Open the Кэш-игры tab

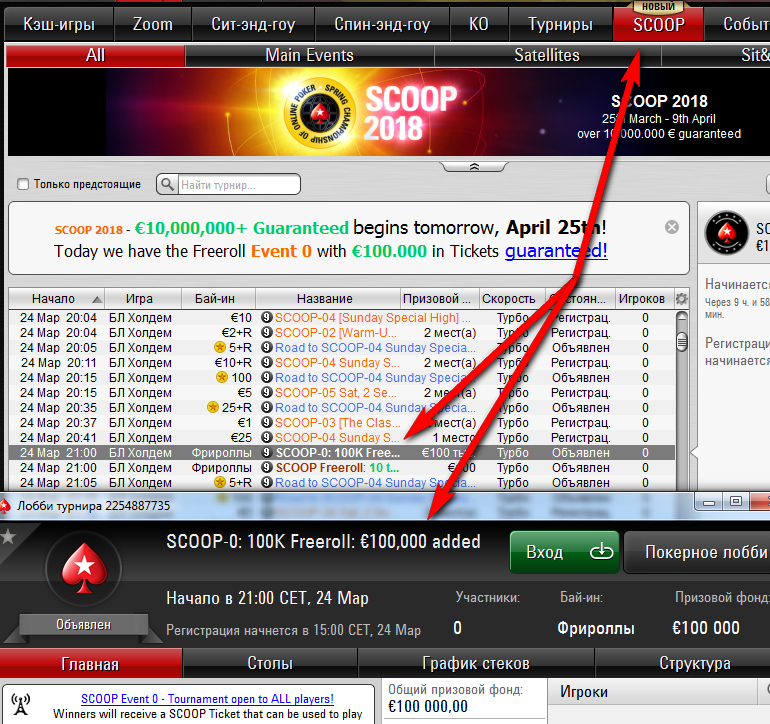tap(59, 24)
